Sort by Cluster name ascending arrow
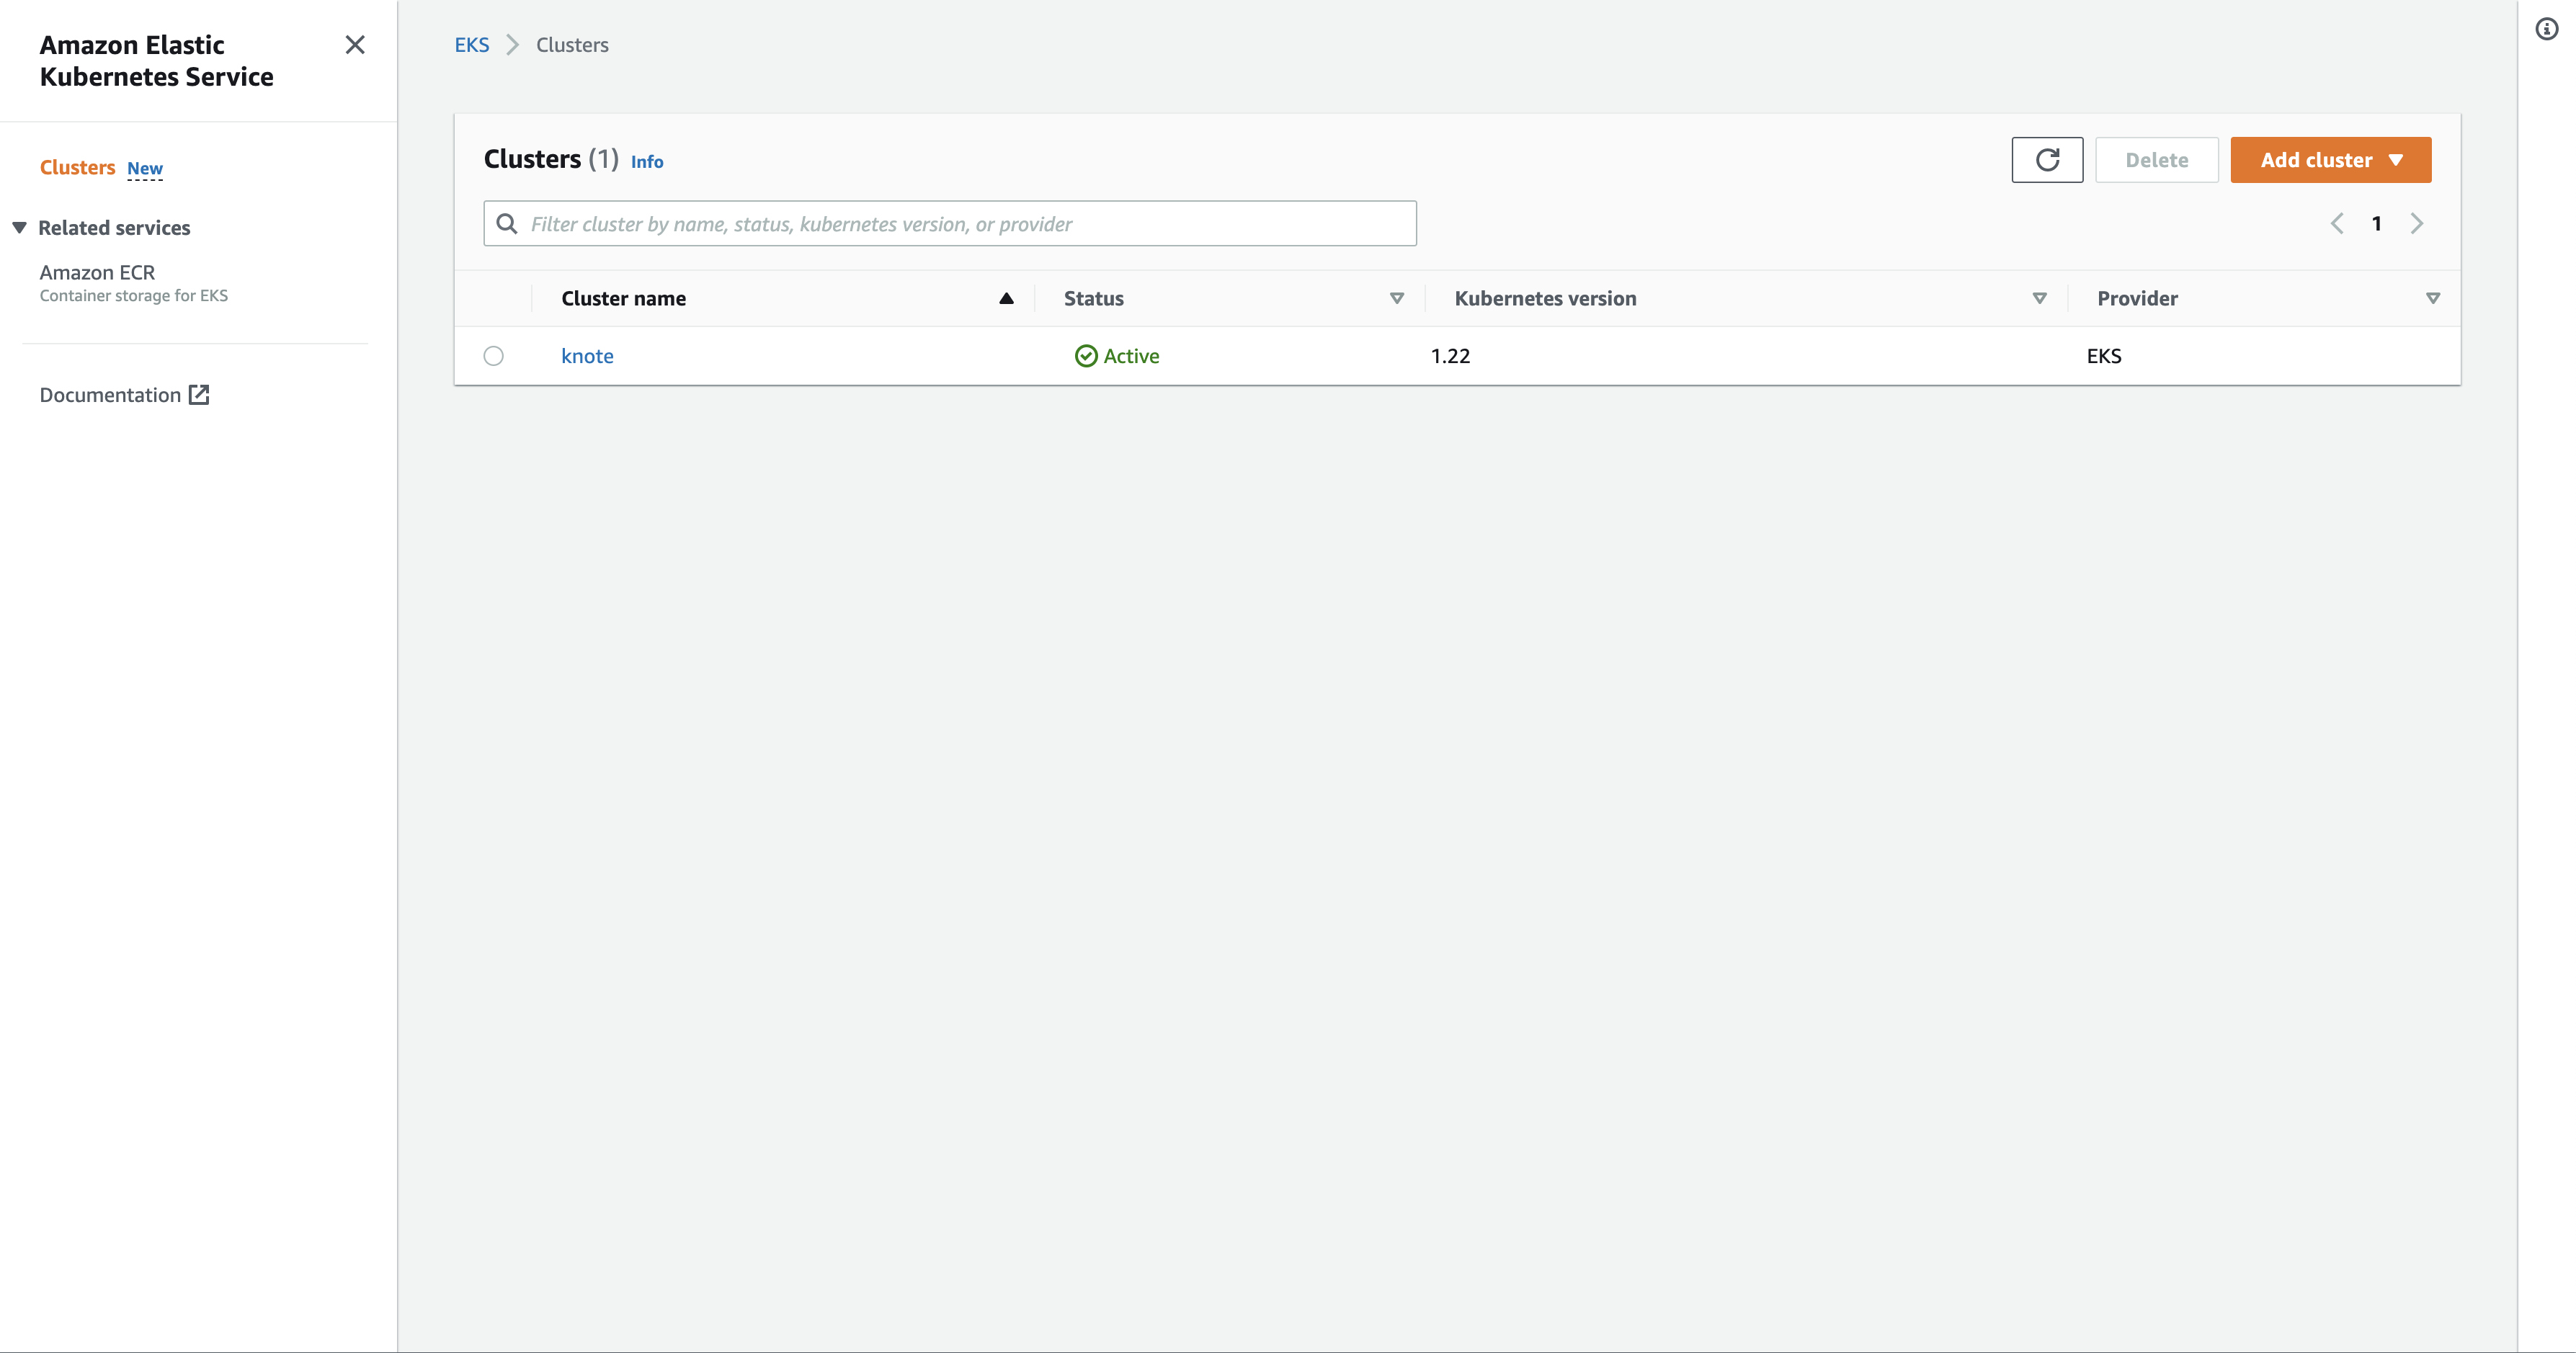2576x1353 pixels. (1007, 299)
